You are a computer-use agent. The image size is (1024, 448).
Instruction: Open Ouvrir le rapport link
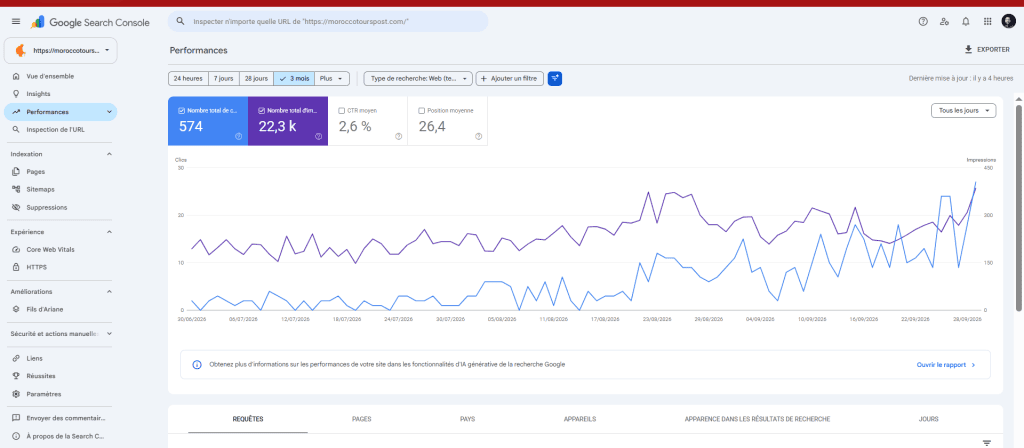coord(946,365)
